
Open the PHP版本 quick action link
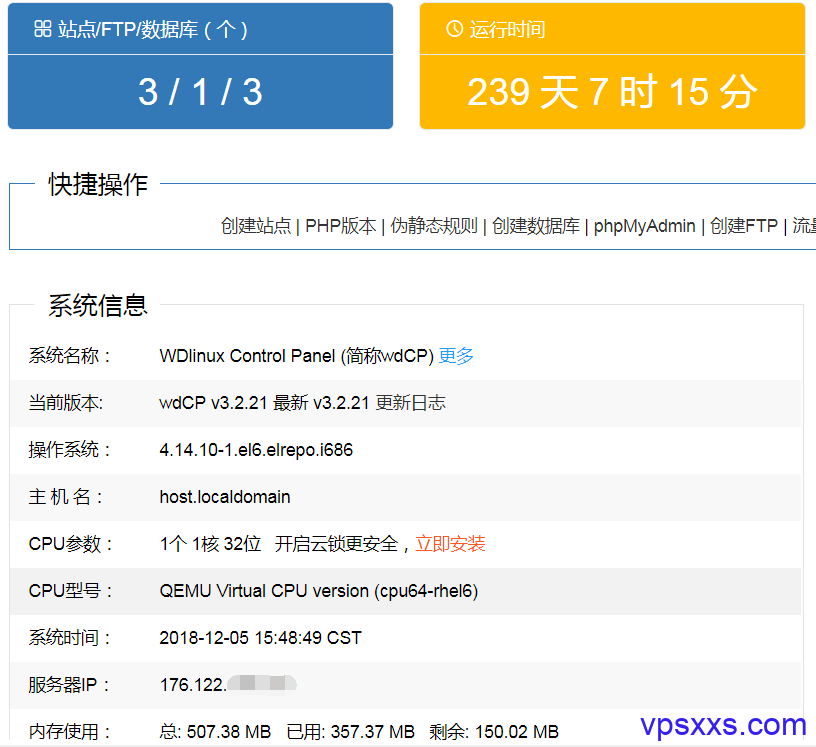tap(340, 226)
